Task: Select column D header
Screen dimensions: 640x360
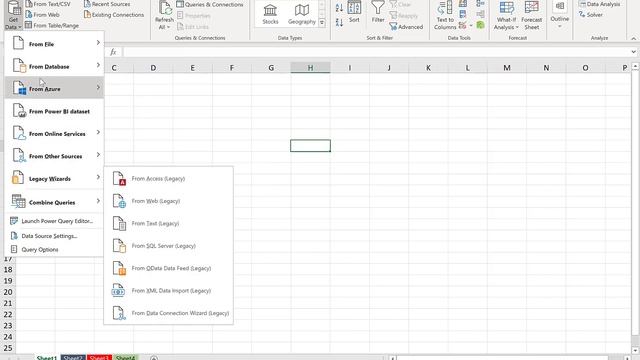Action: pyautogui.click(x=153, y=68)
